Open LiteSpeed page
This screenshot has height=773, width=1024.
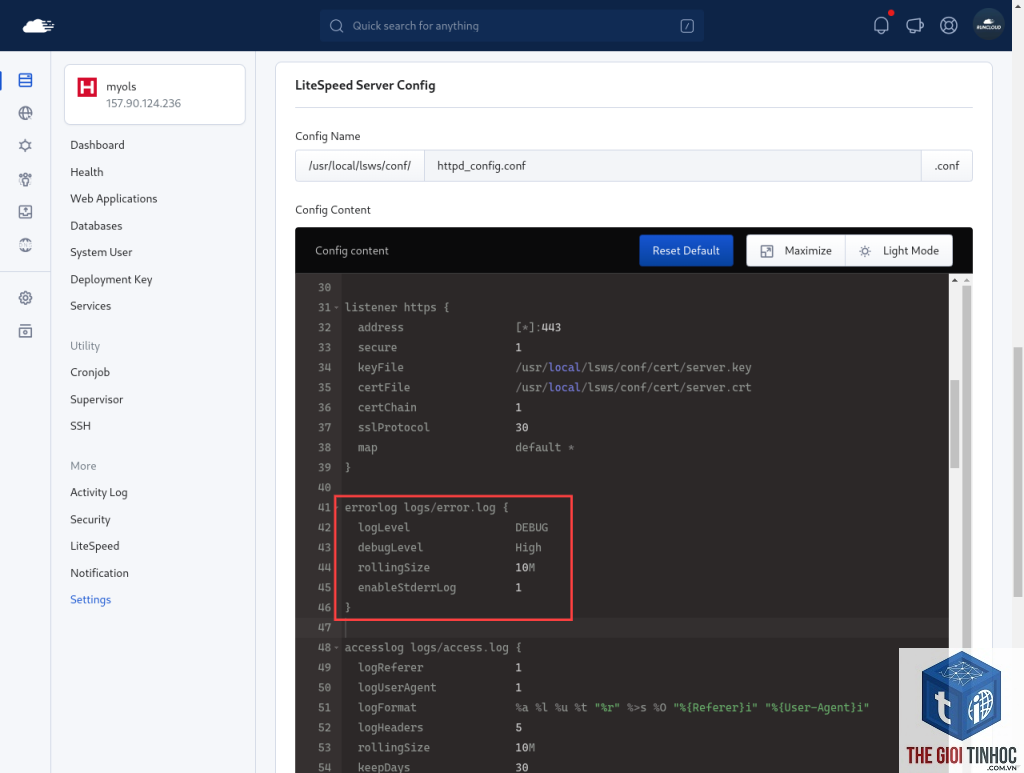coord(95,546)
